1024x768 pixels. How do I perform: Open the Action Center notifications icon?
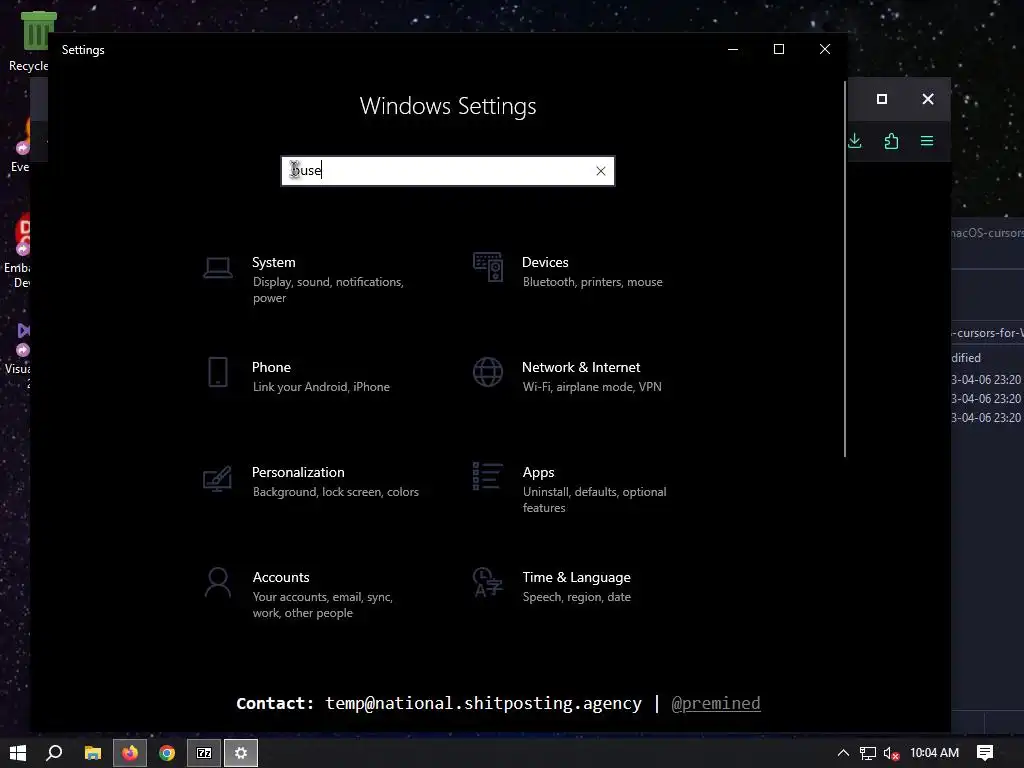pos(985,753)
